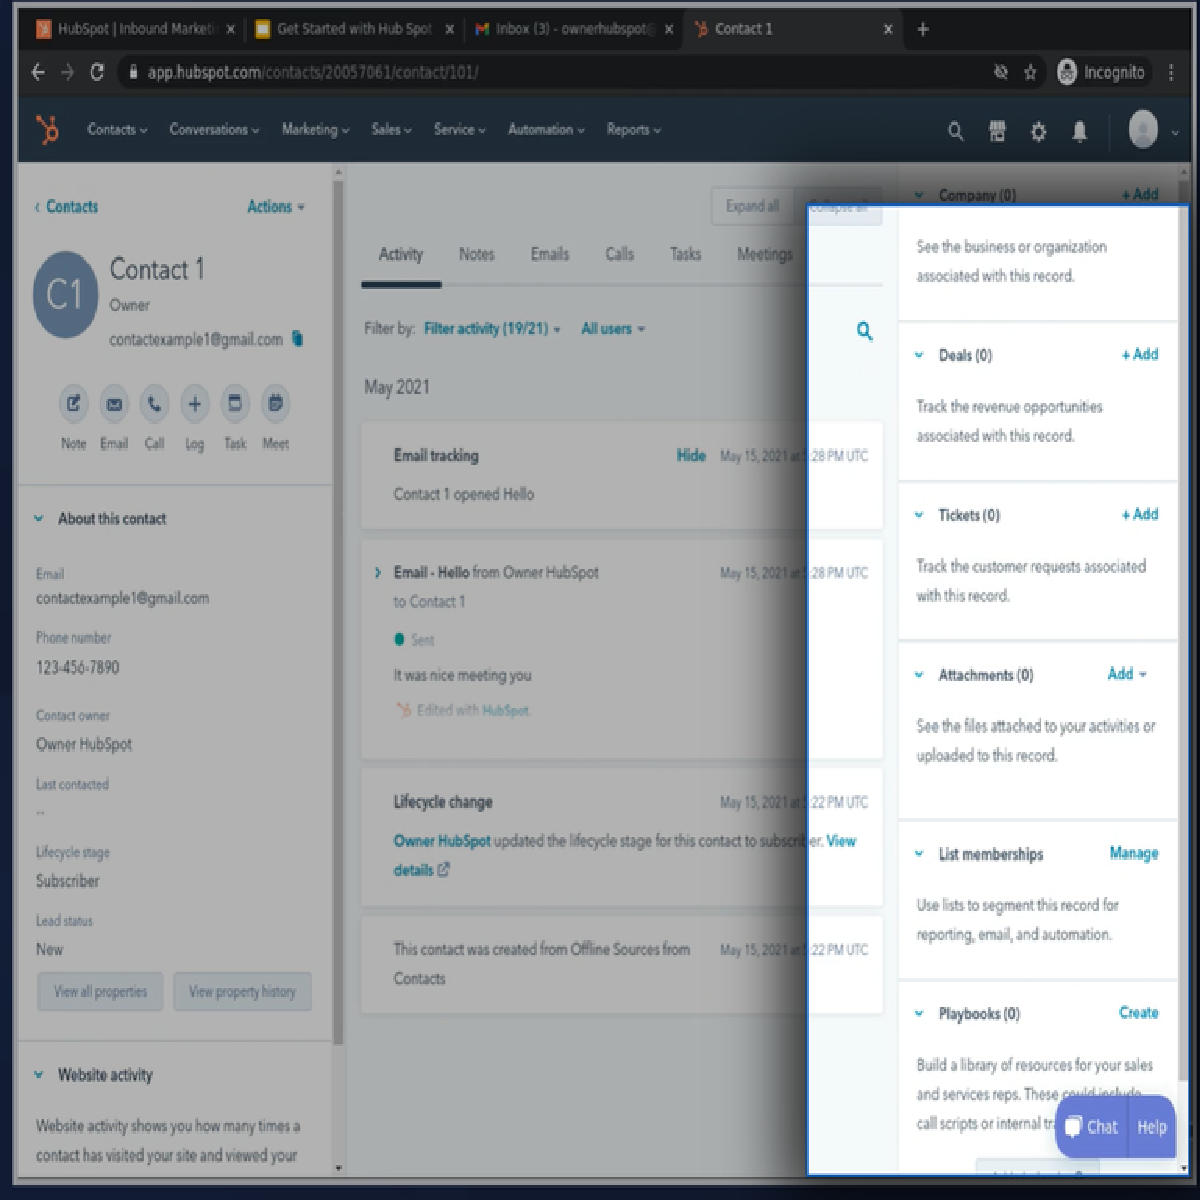This screenshot has width=1200, height=1200.
Task: Expand the Email - Hello activity entry
Action: (377, 573)
